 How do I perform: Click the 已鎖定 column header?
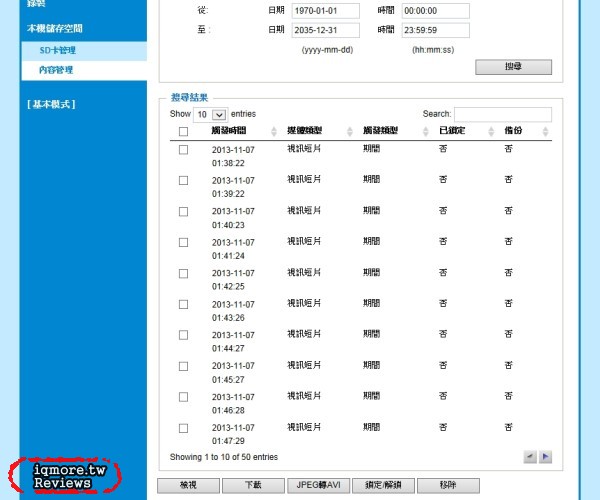pyautogui.click(x=452, y=131)
